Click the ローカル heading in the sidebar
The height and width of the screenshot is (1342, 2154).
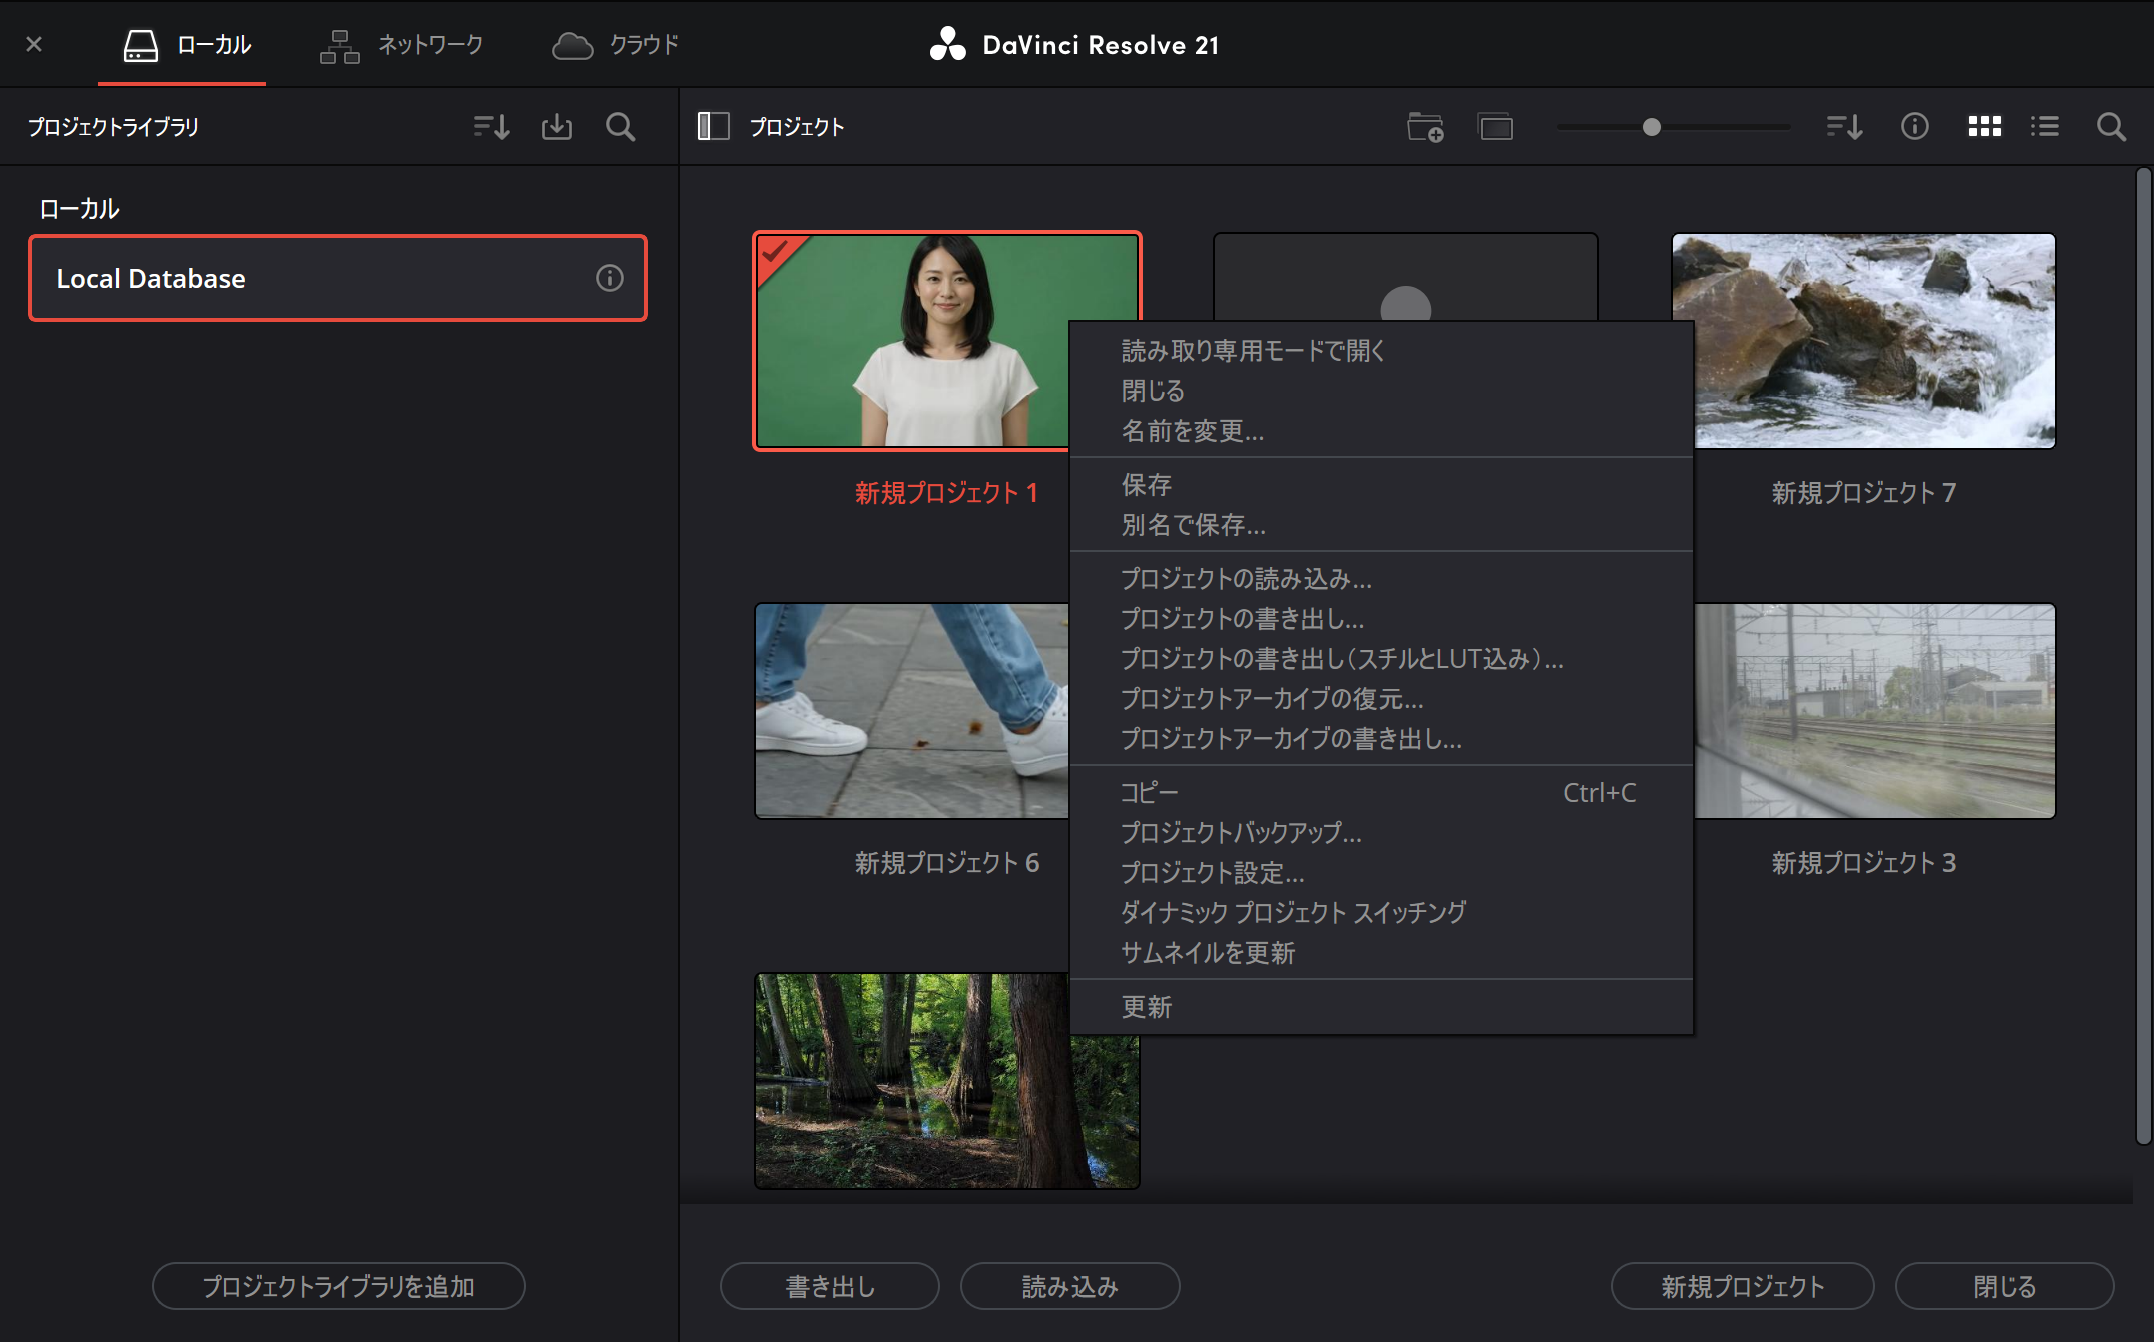pos(79,209)
